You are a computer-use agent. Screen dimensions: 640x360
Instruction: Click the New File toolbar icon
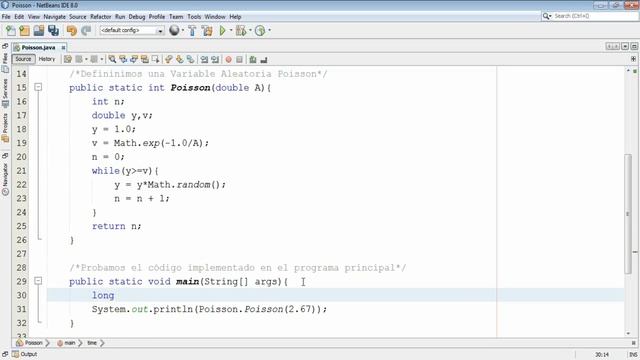pyautogui.click(x=11, y=31)
